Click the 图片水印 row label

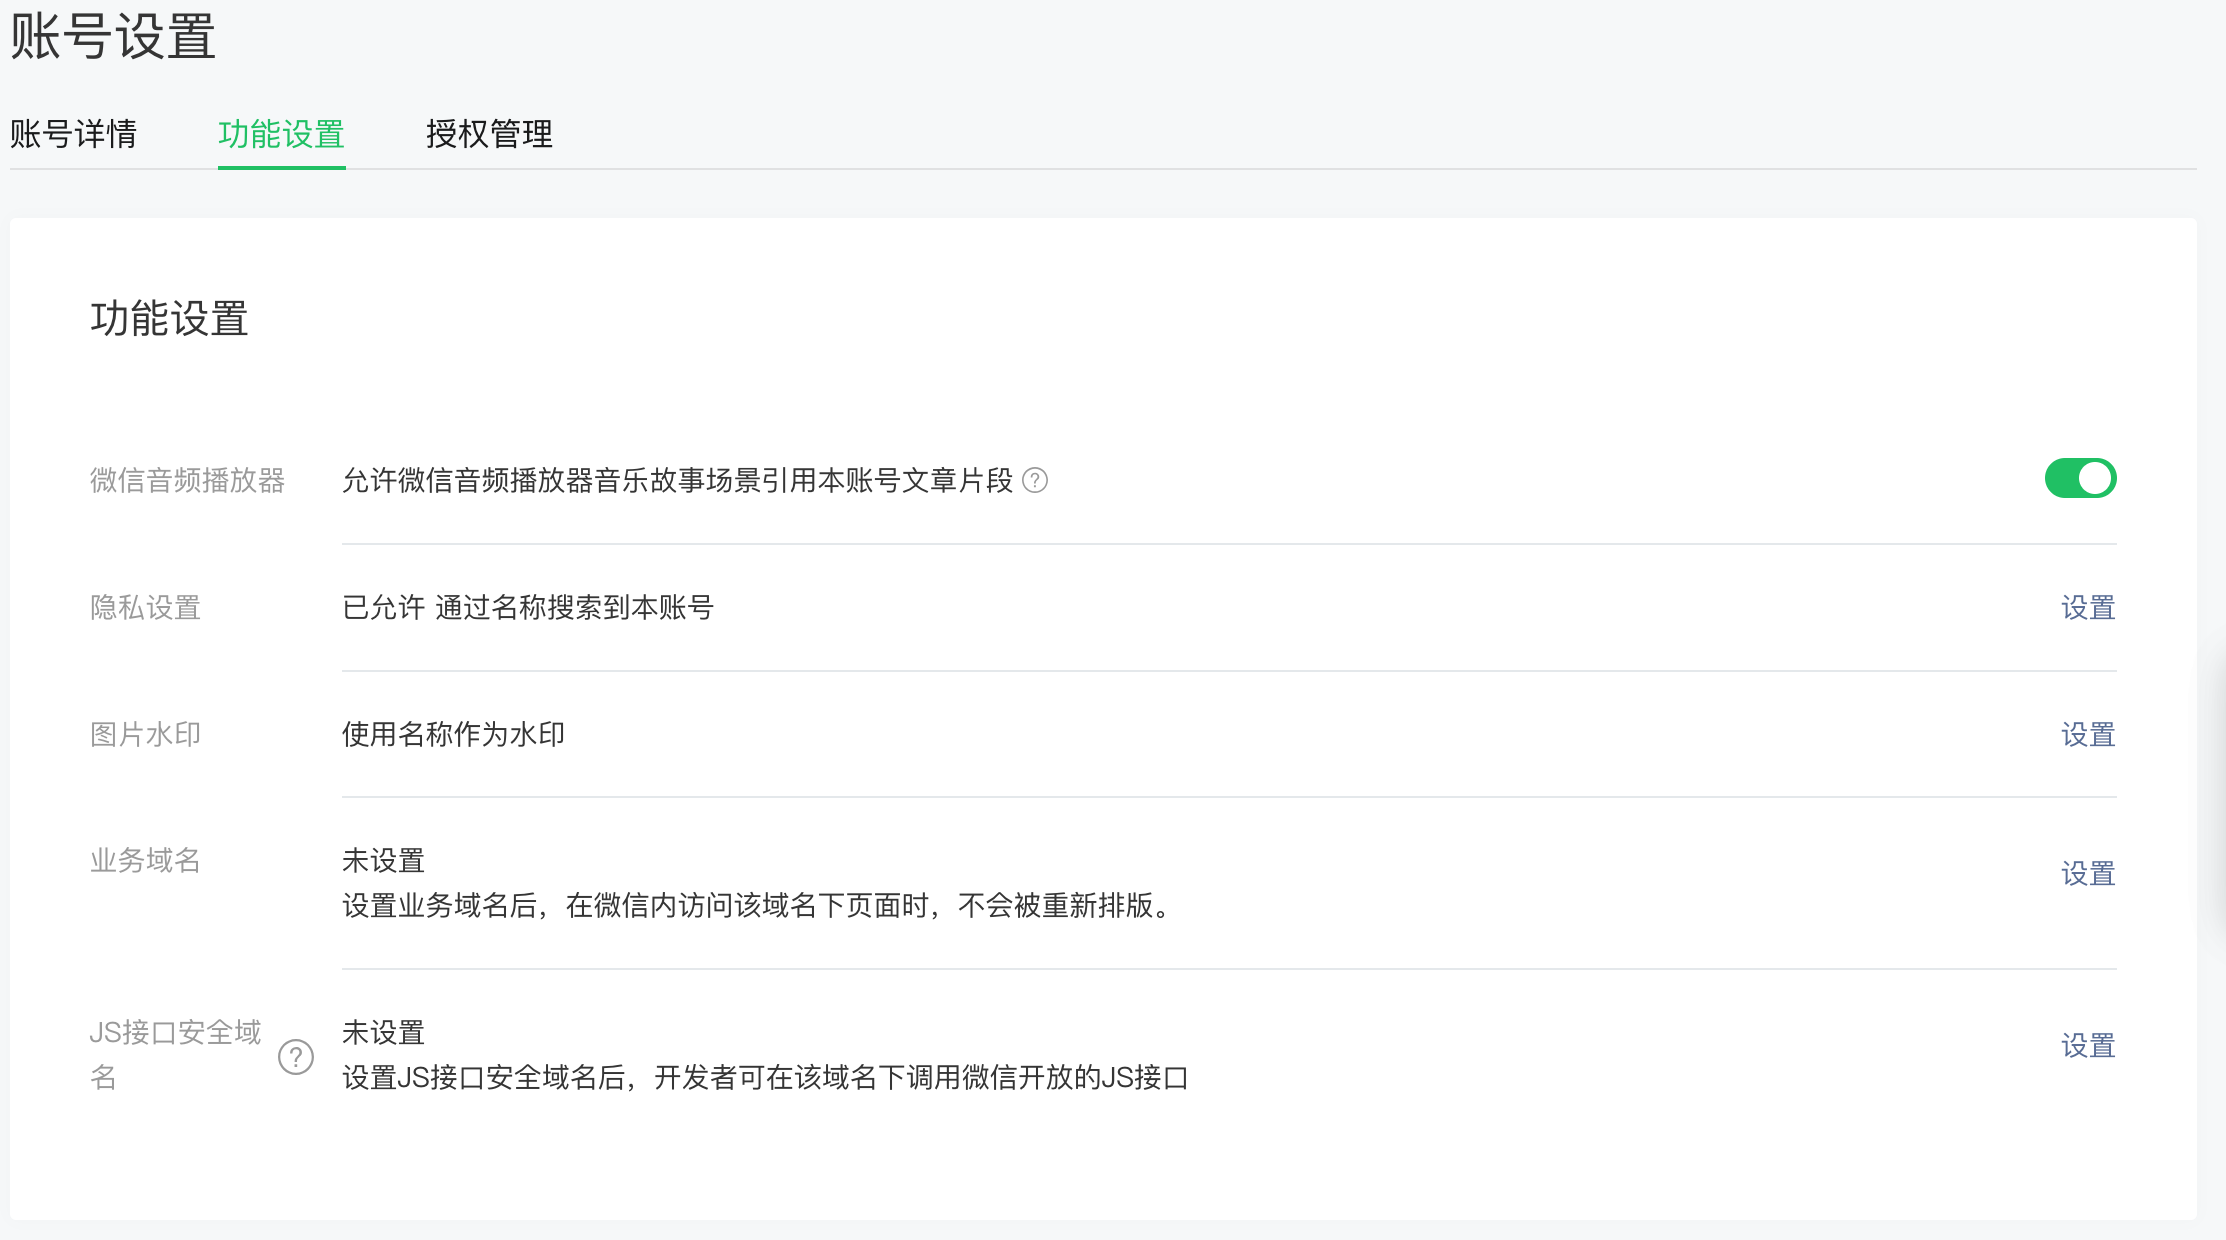[x=145, y=735]
